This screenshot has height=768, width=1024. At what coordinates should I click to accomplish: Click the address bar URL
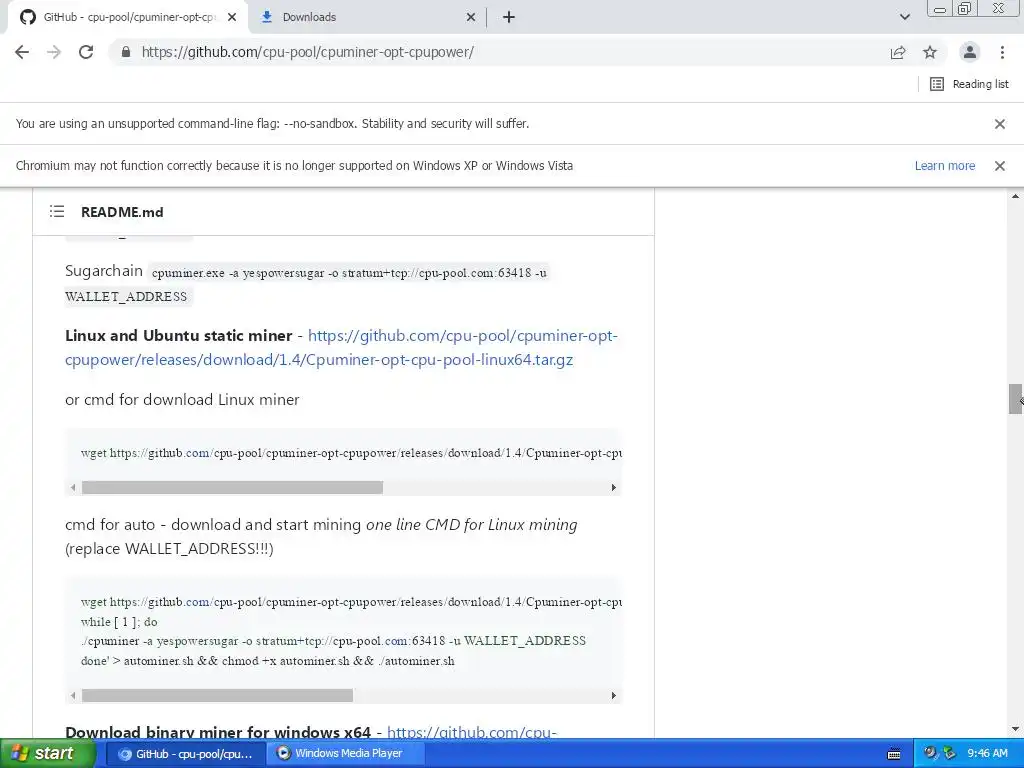(x=308, y=52)
